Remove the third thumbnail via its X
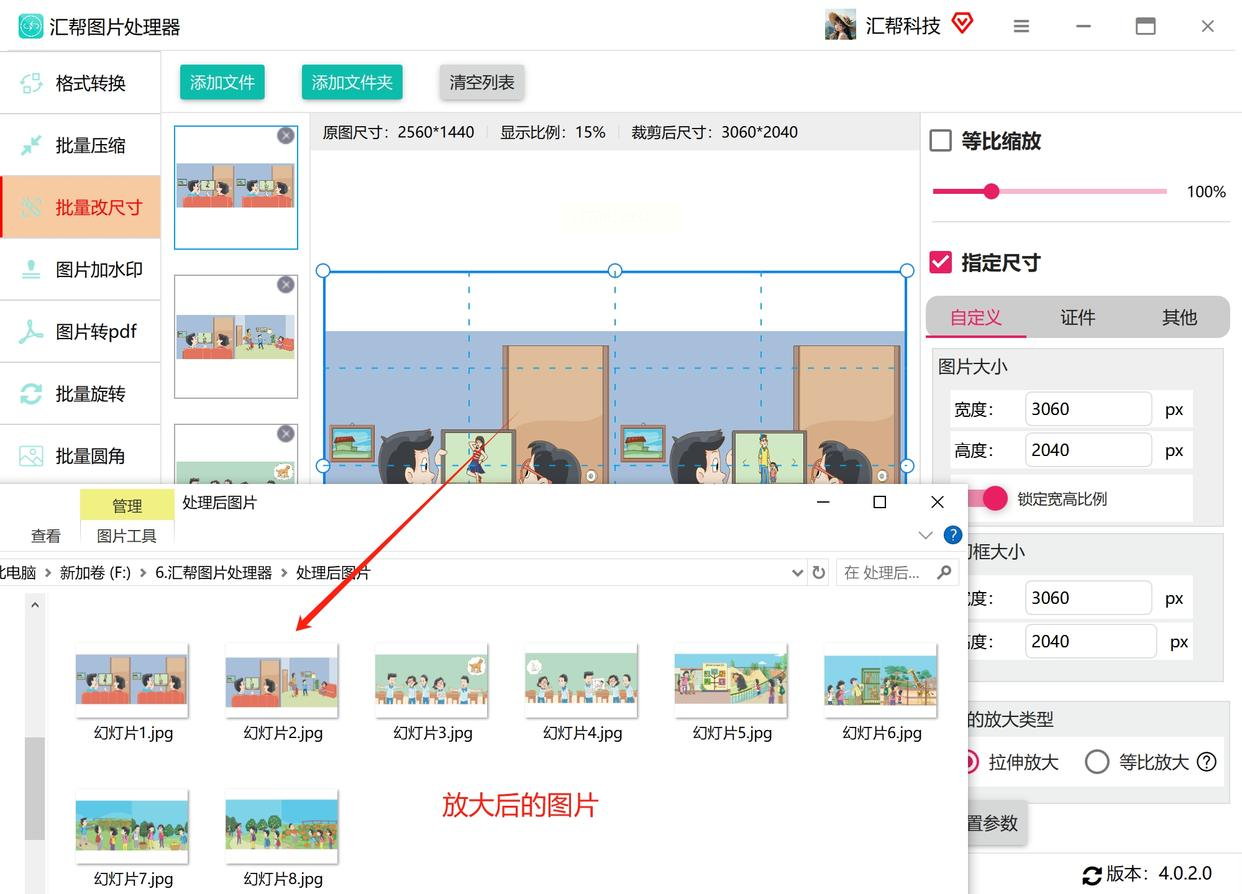Viewport: 1242px width, 894px height. (286, 433)
